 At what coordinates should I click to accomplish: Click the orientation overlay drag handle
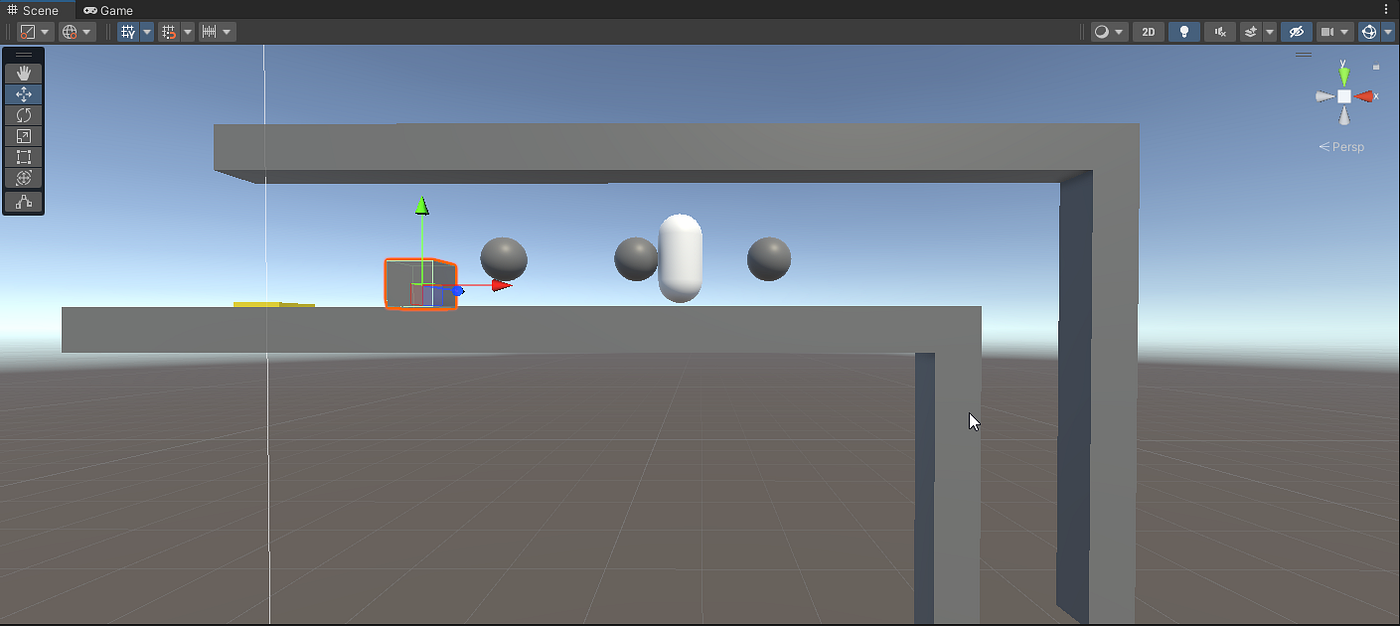click(1304, 55)
